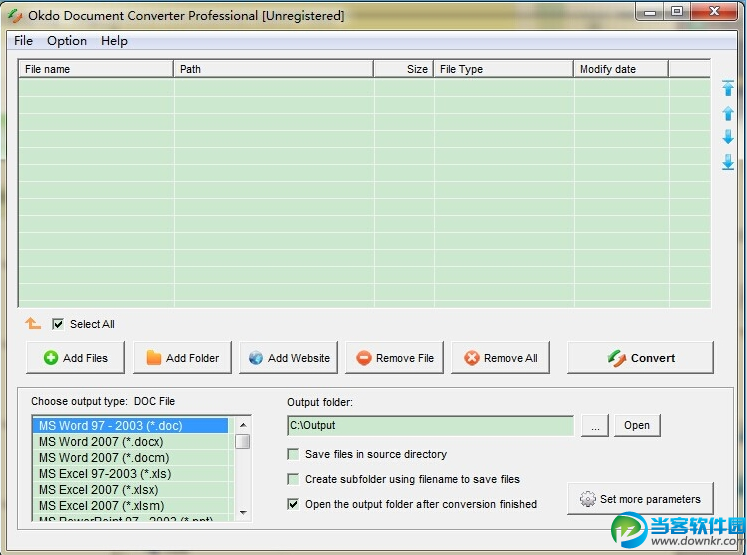Open the Option menu

tap(67, 41)
